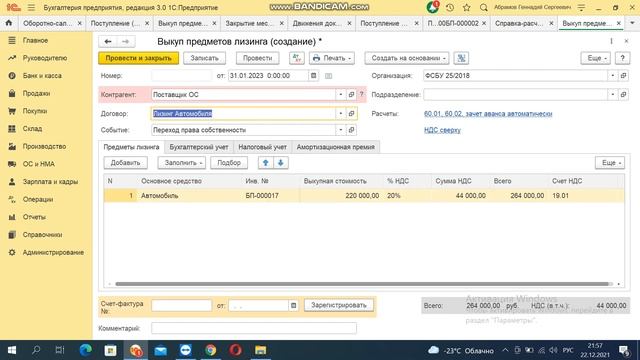This screenshot has width=640, height=360.
Task: Open the Банк и касса section
Action: 42,76
